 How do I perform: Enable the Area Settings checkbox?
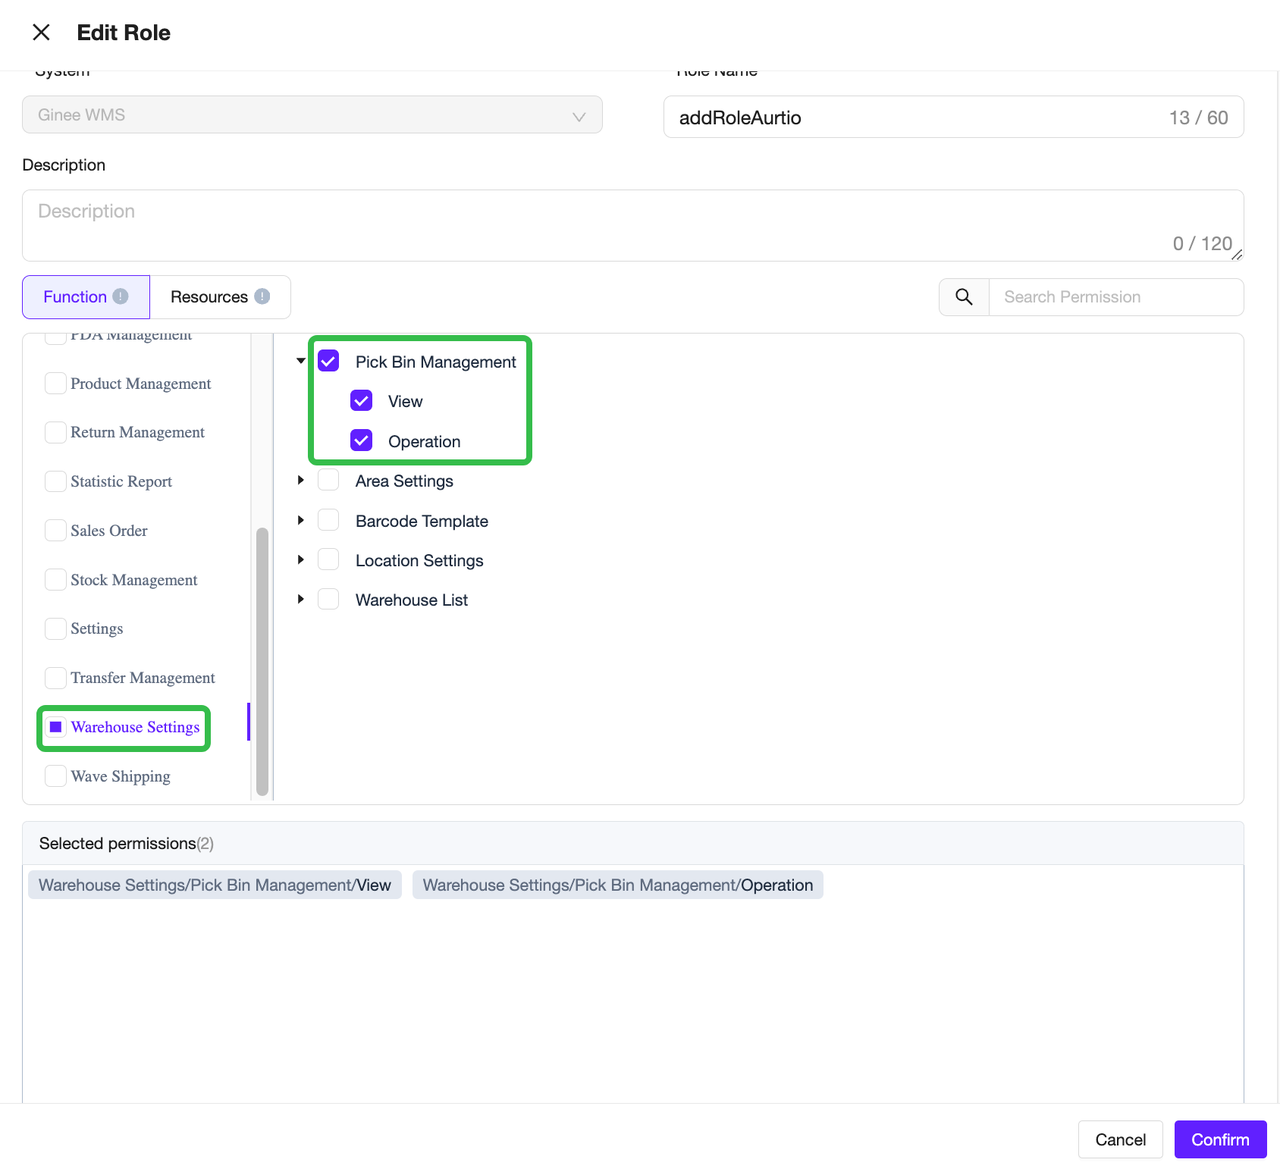pyautogui.click(x=329, y=481)
